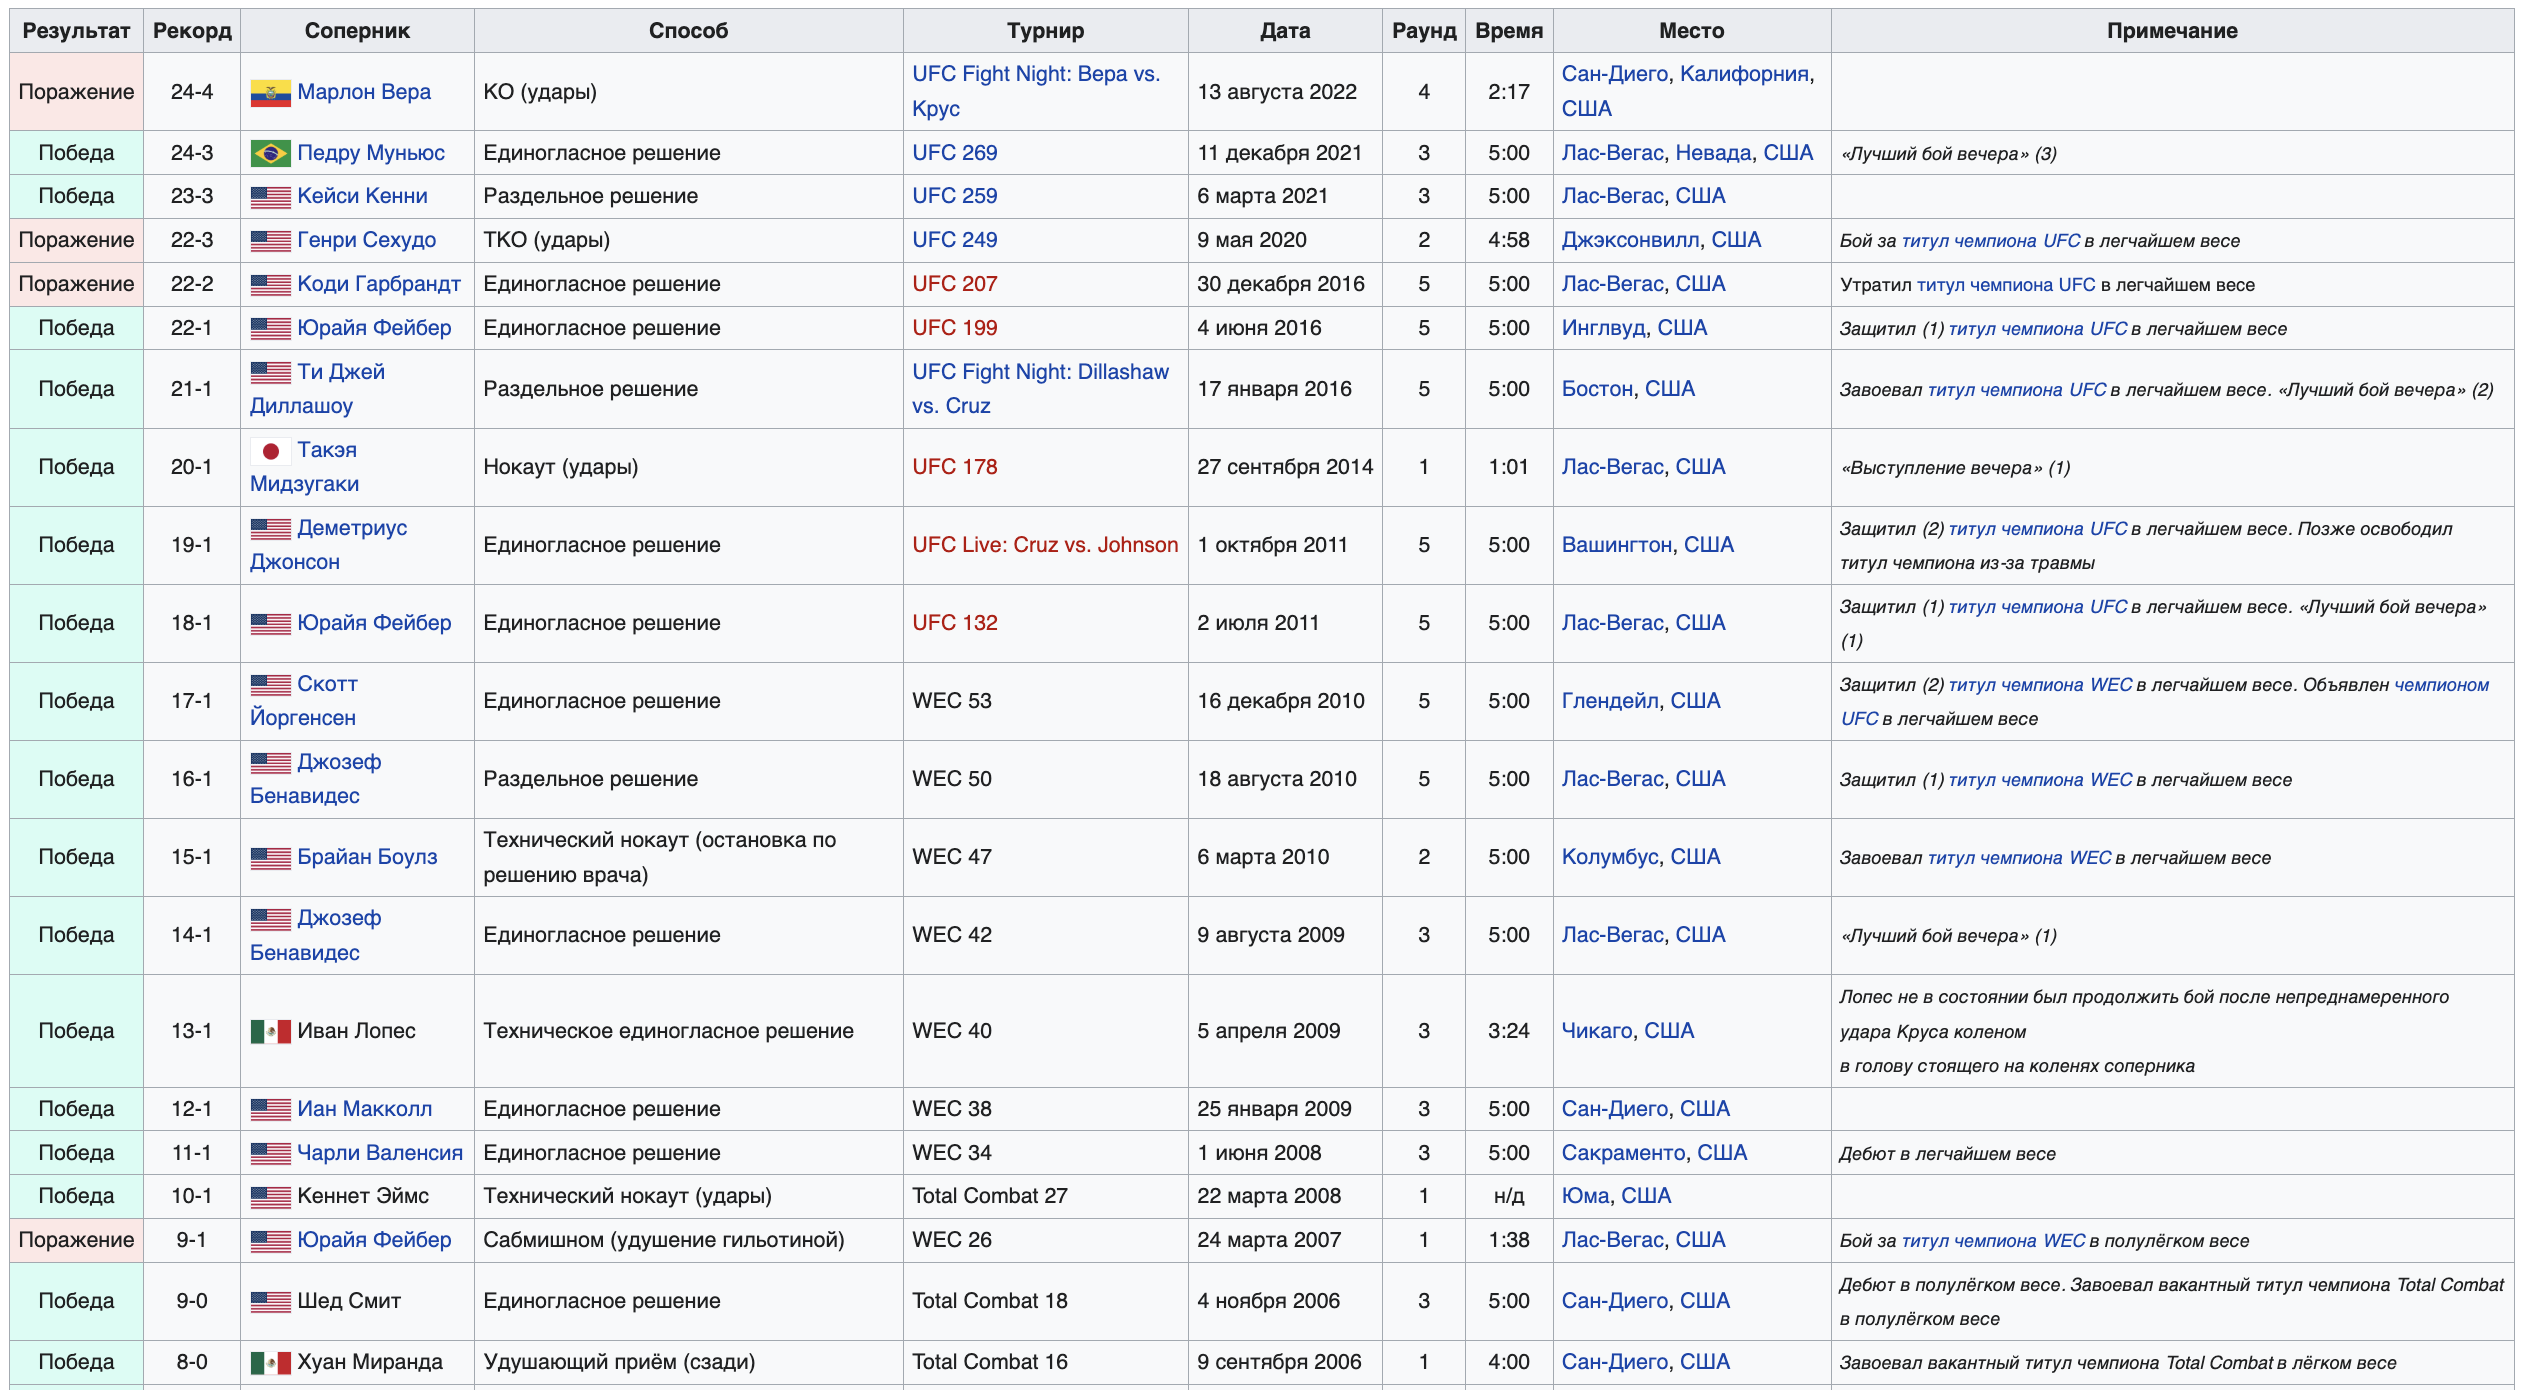
Task: Open the Инглвуд location link
Action: [1603, 328]
